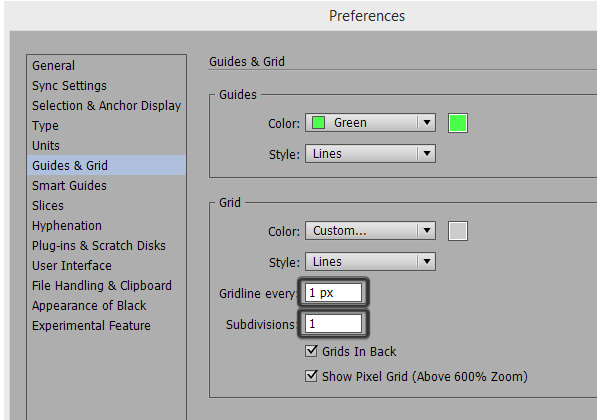Toggle the Grids In Back checkbox
Screen dimensions: 600x420
(311, 351)
